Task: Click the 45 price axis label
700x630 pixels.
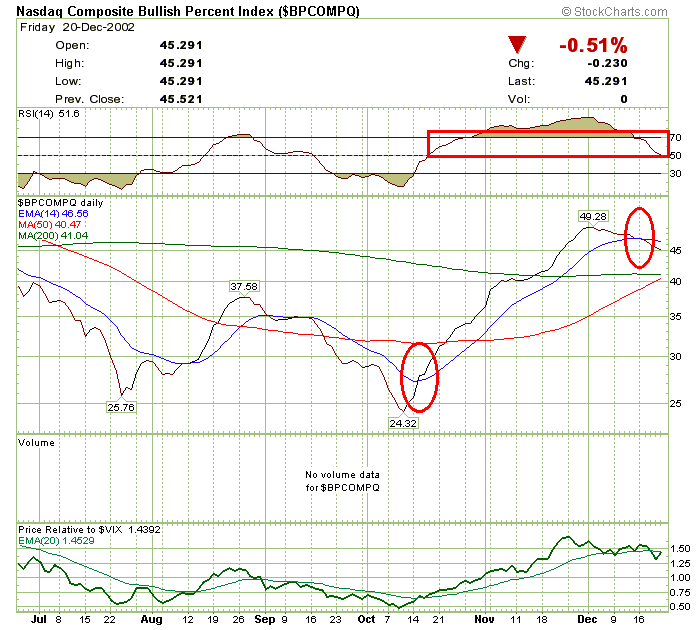Action: (x=675, y=250)
